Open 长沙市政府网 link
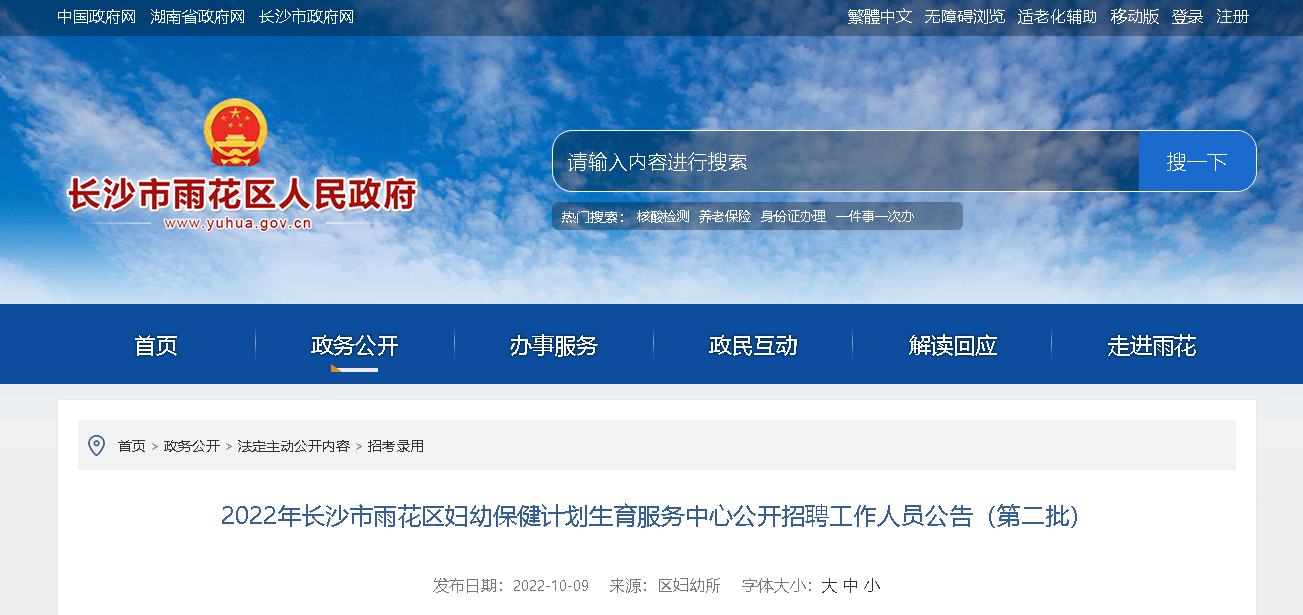The height and width of the screenshot is (615, 1303). tap(306, 17)
